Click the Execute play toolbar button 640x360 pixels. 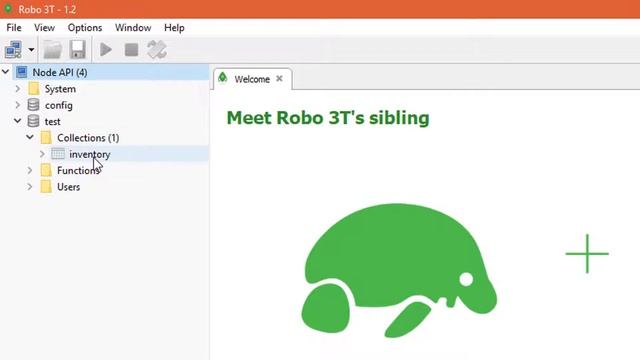tap(106, 50)
